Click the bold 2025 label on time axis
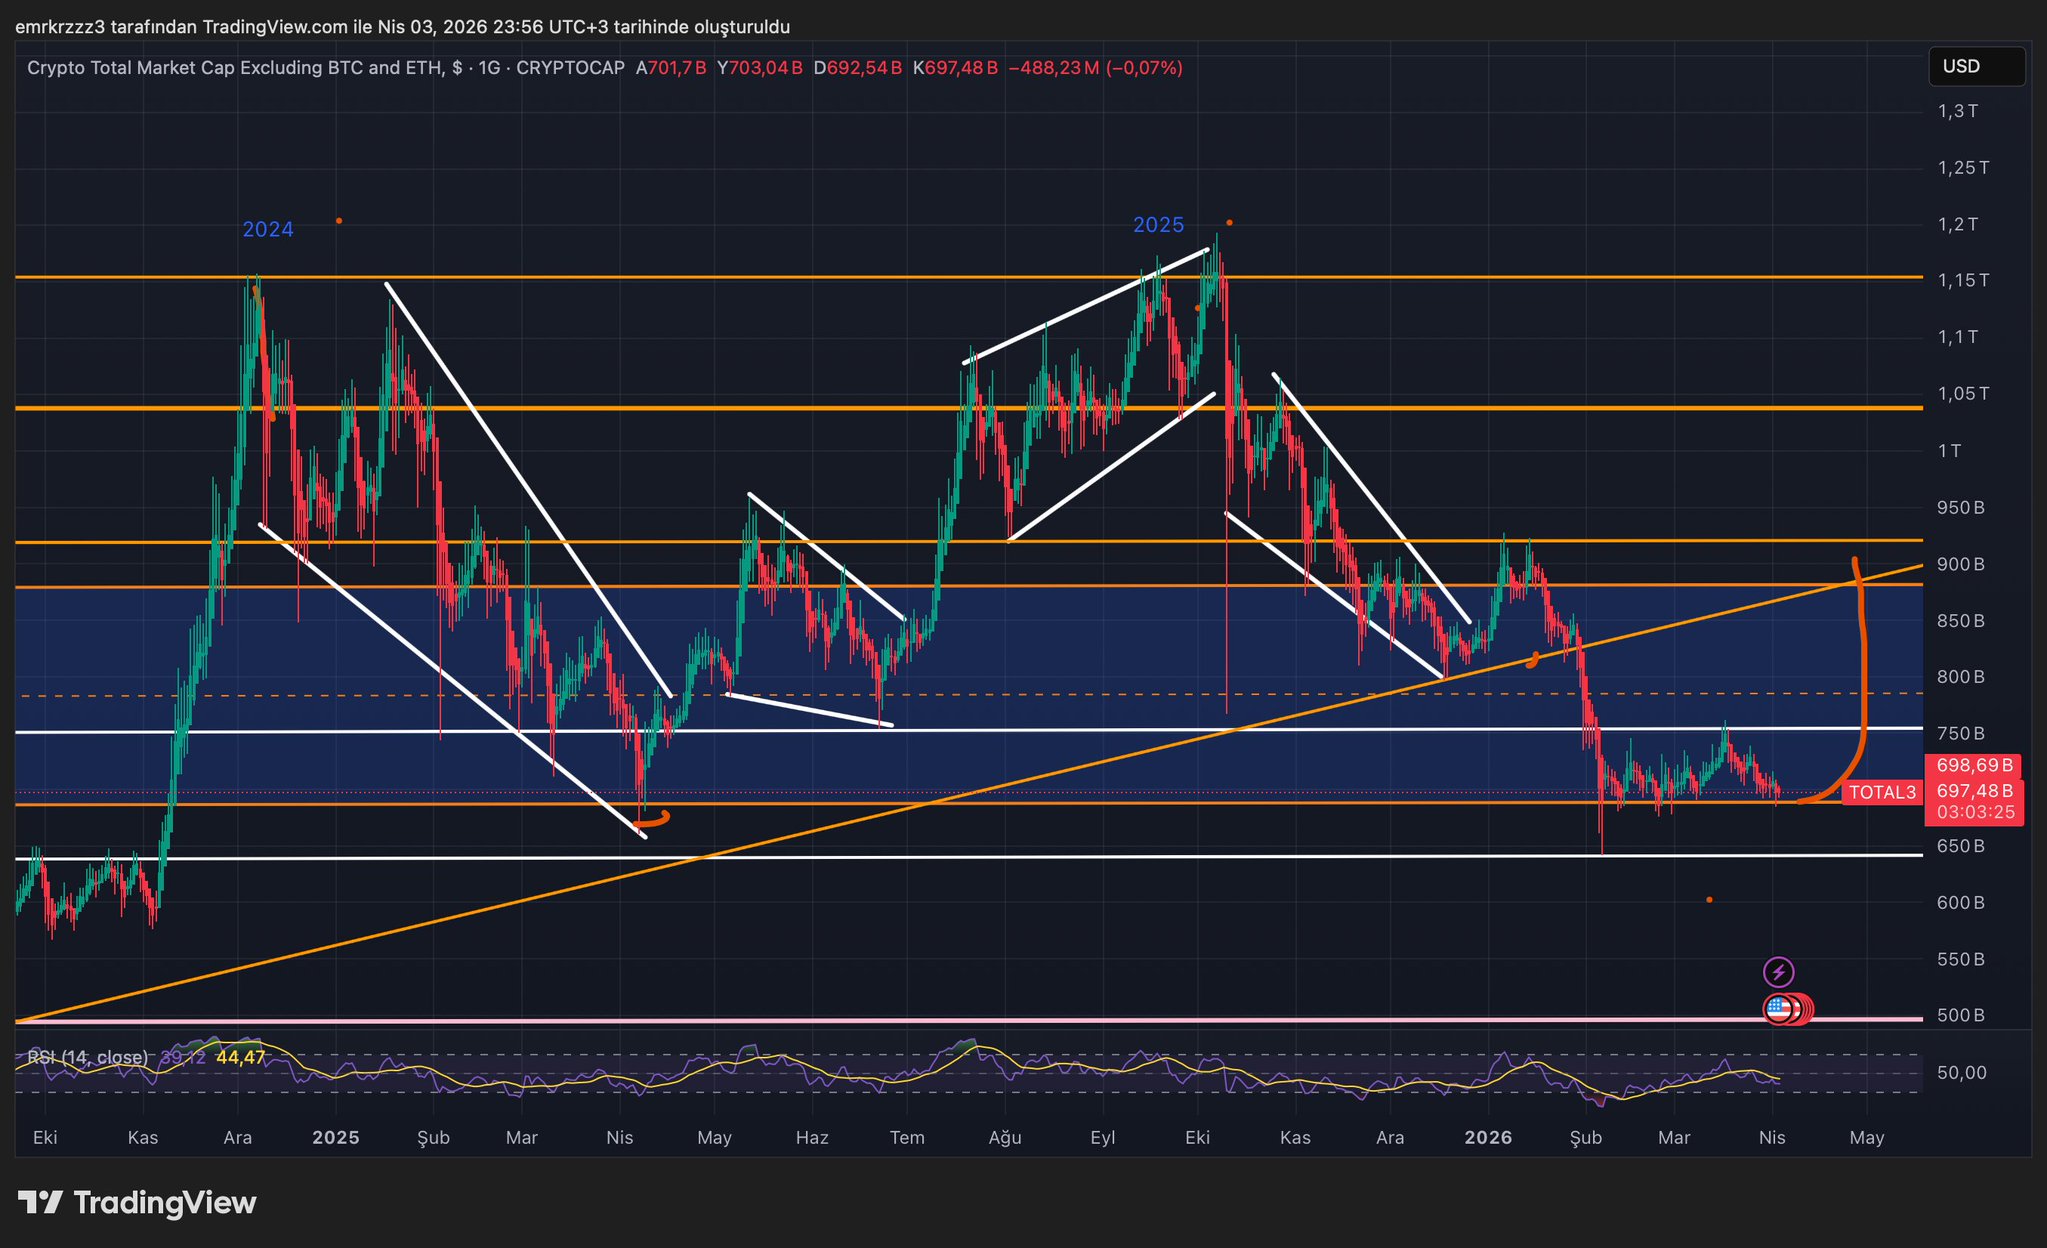 coord(335,1138)
